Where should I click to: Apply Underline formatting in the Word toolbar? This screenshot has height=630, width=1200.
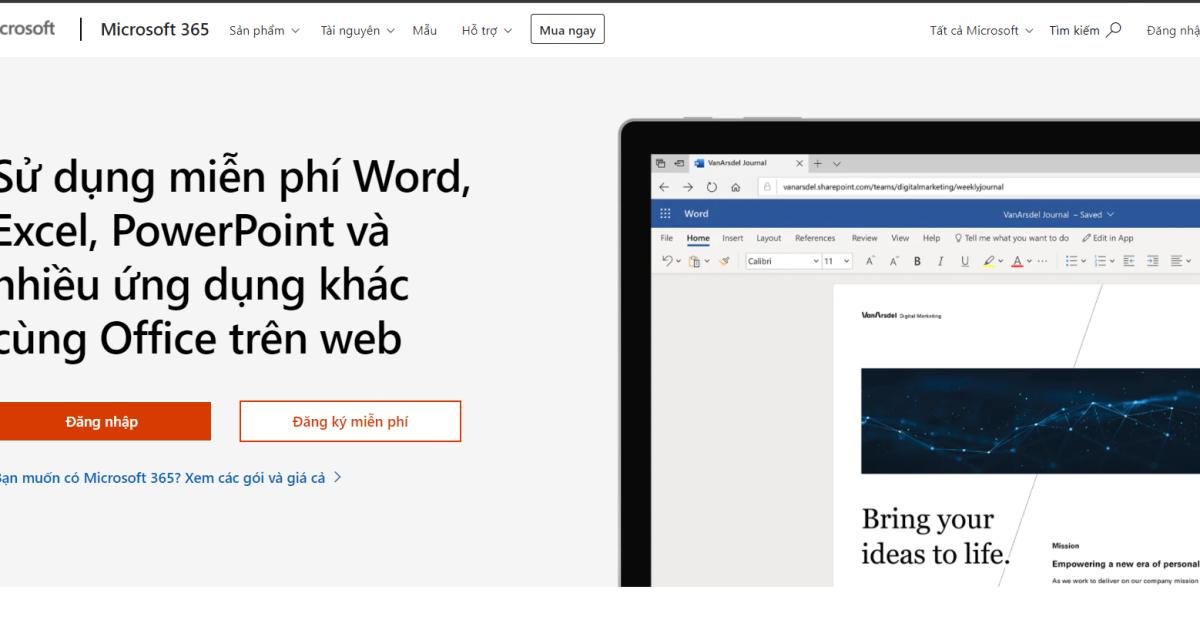964,261
